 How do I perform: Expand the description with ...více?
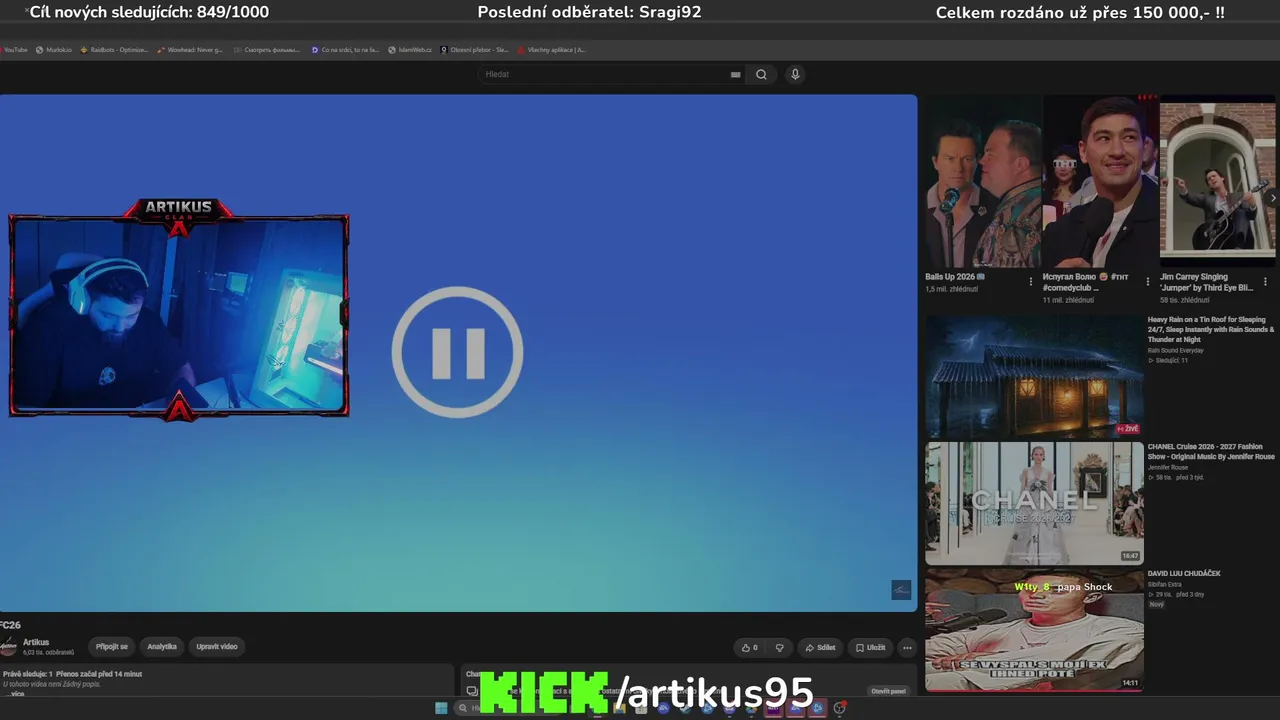click(x=17, y=693)
